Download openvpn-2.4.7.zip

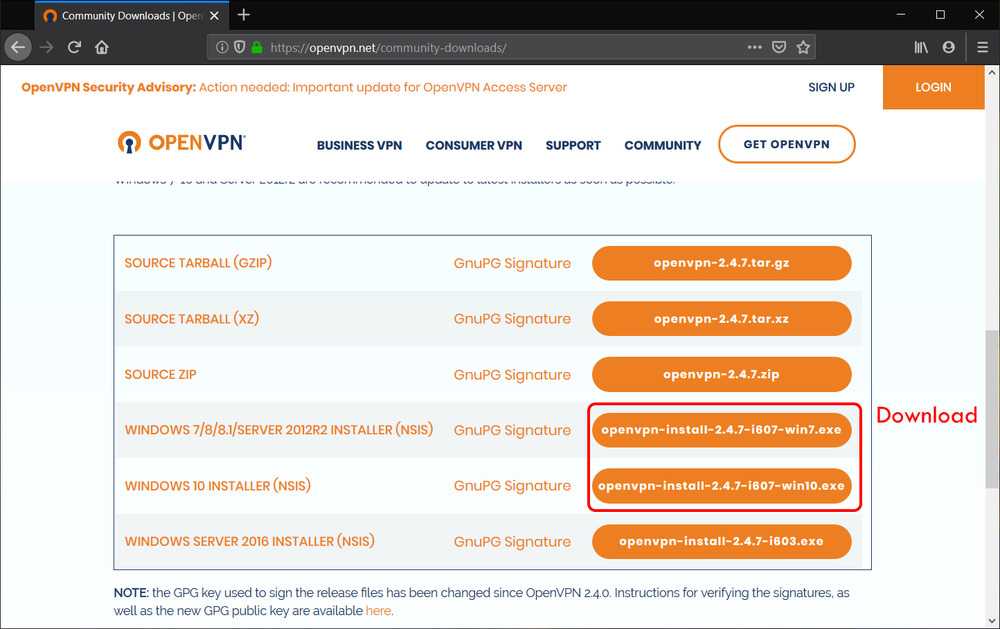721,374
